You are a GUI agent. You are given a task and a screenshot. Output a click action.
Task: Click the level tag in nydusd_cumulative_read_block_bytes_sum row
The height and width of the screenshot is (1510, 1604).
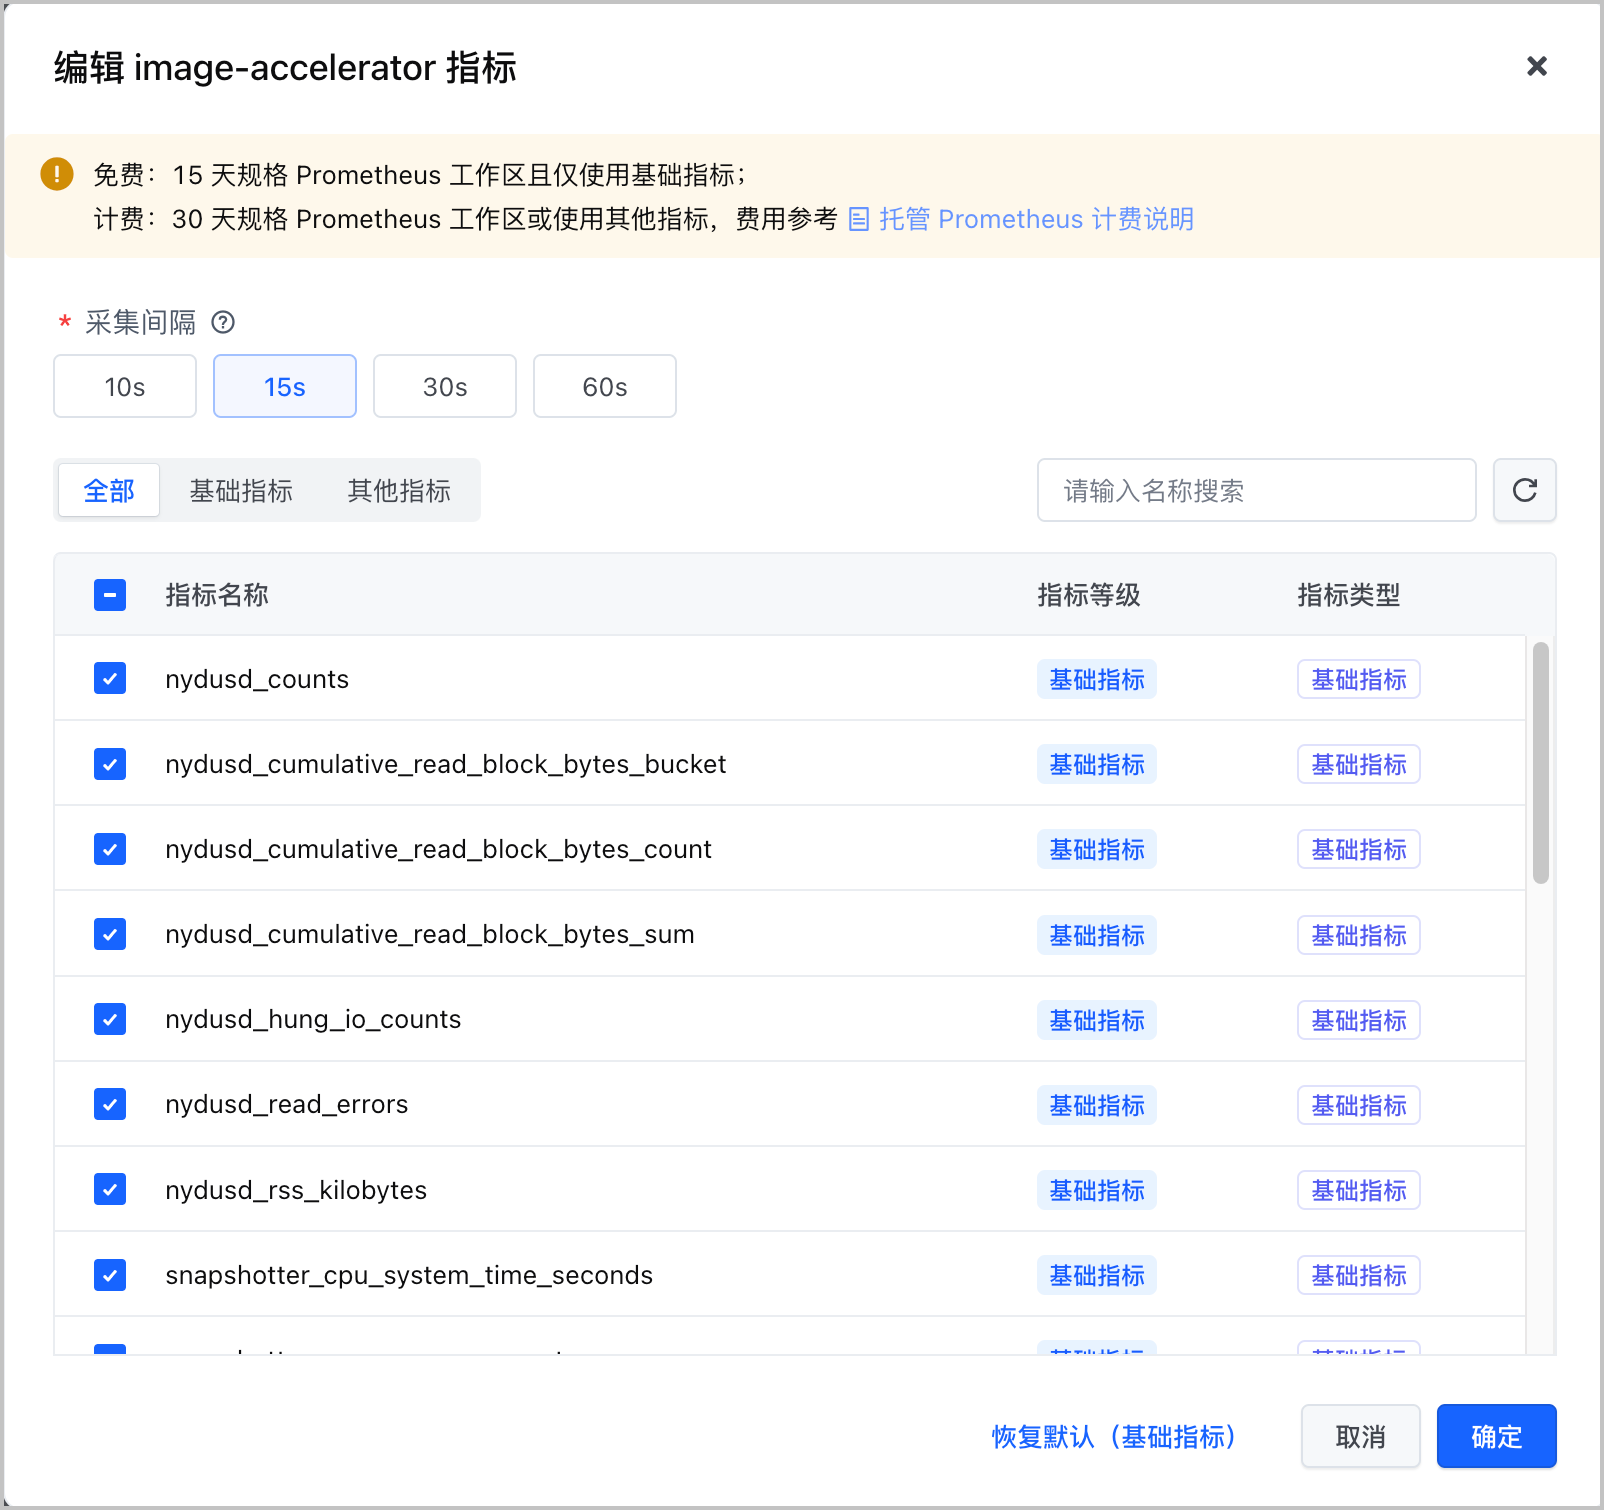[1097, 935]
